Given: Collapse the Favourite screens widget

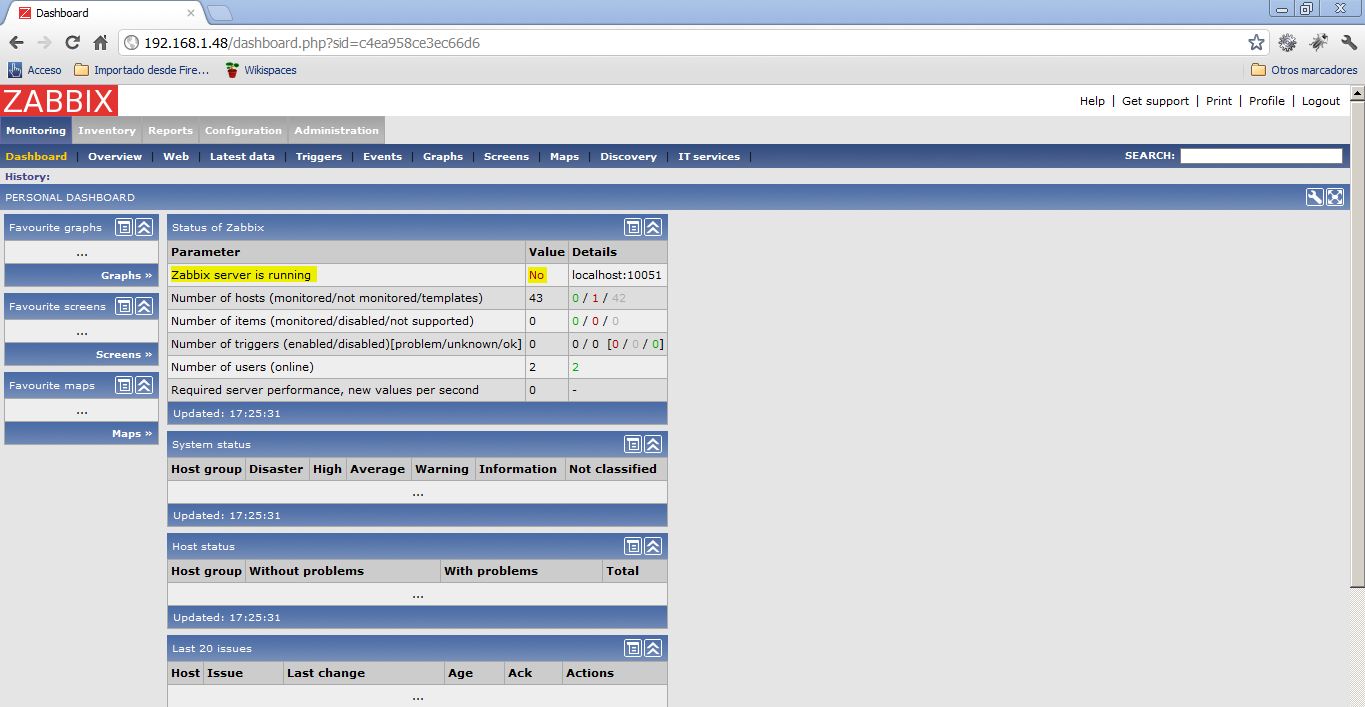Looking at the screenshot, I should coord(144,306).
